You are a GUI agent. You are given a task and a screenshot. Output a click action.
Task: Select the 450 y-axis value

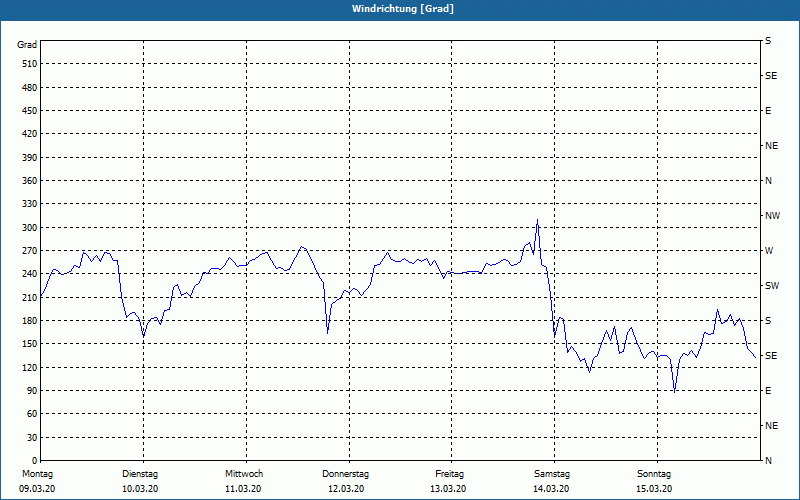30,111
